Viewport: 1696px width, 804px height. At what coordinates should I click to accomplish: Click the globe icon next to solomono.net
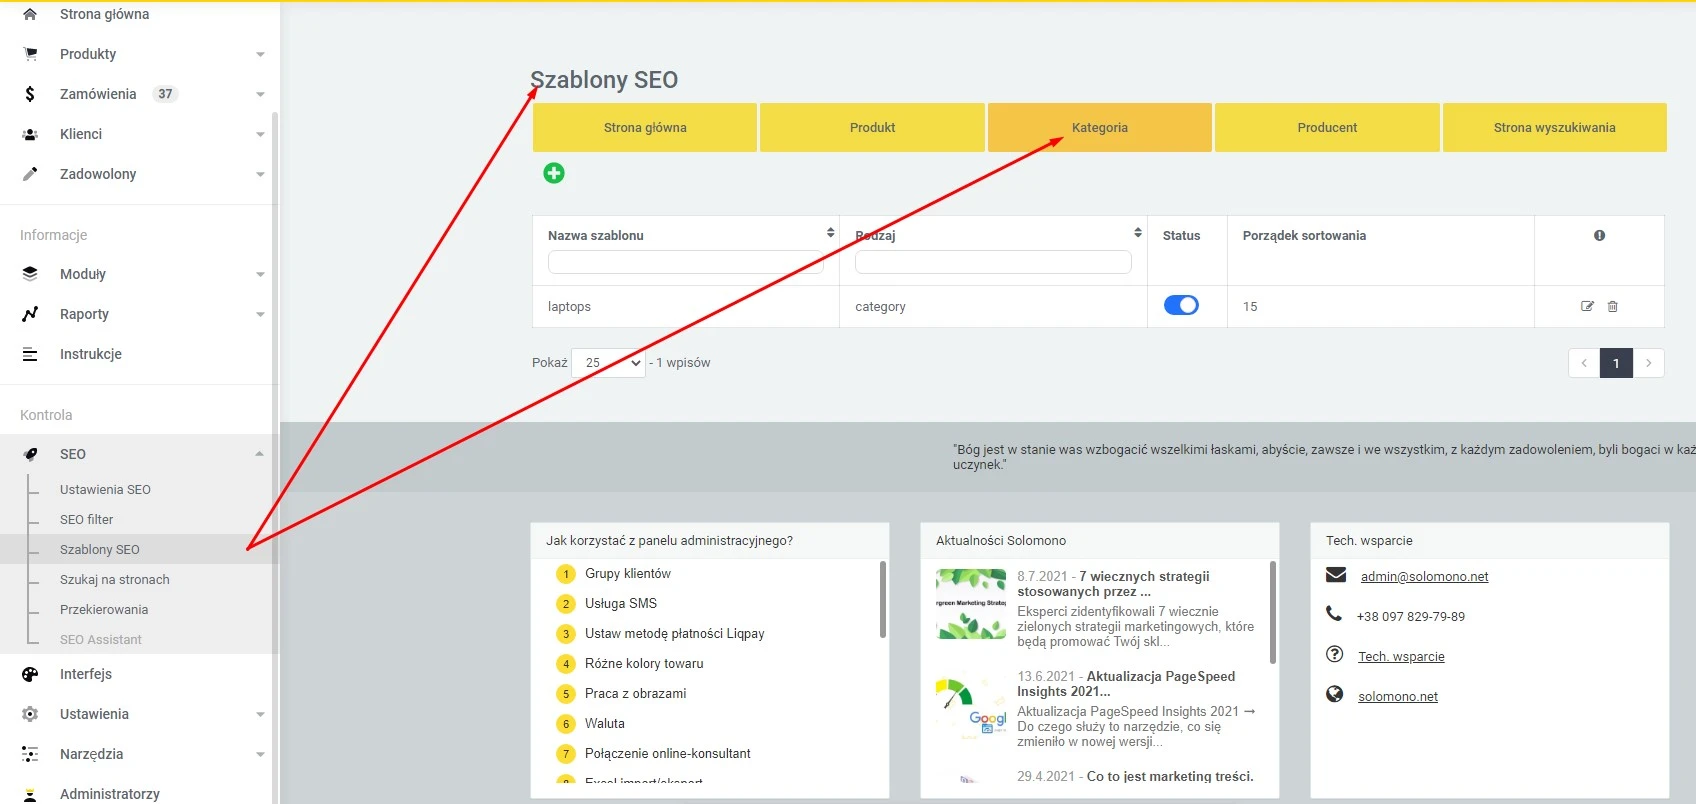click(1334, 694)
